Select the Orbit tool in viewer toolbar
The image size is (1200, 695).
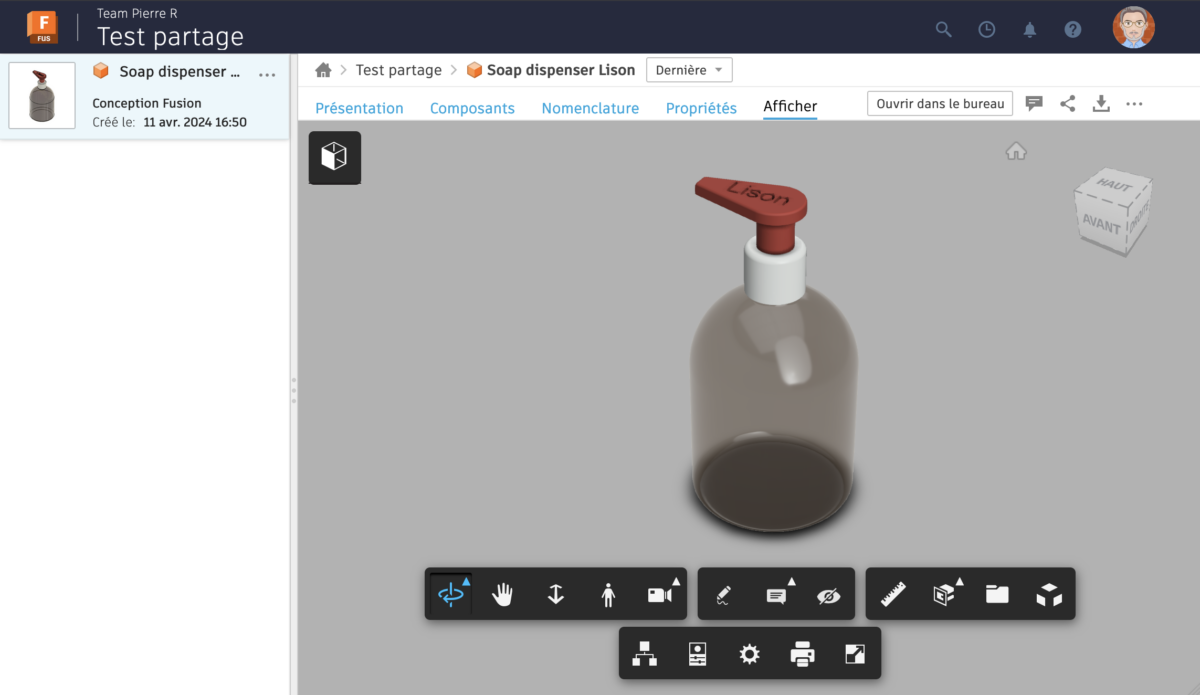pyautogui.click(x=451, y=594)
